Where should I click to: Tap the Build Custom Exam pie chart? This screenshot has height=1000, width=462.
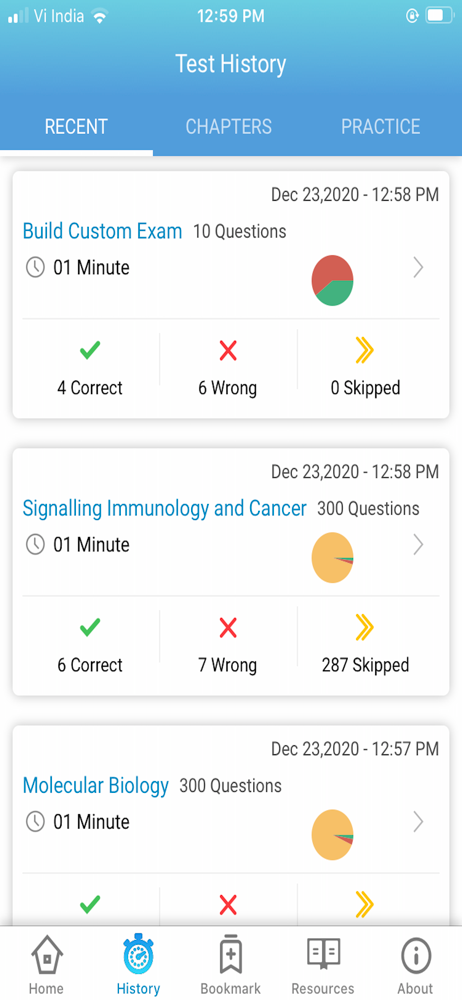click(x=332, y=280)
